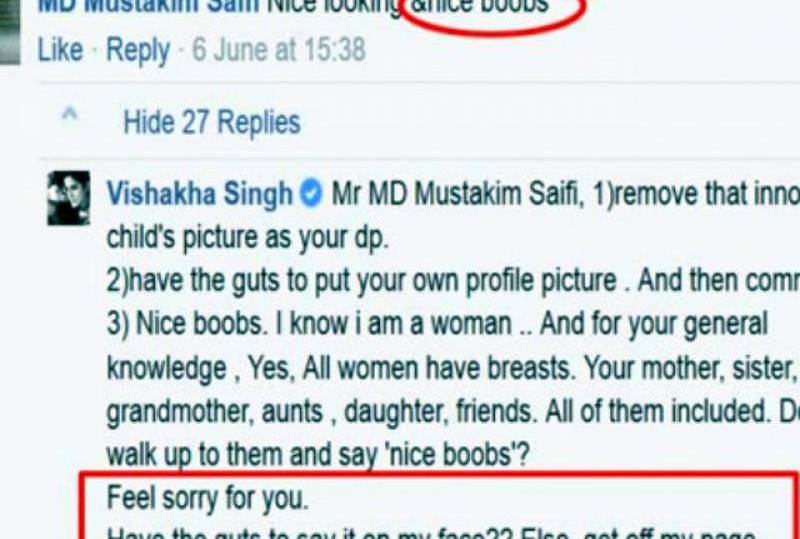Click the line "child's picture as your dp."
The image size is (800, 539).
247,238
